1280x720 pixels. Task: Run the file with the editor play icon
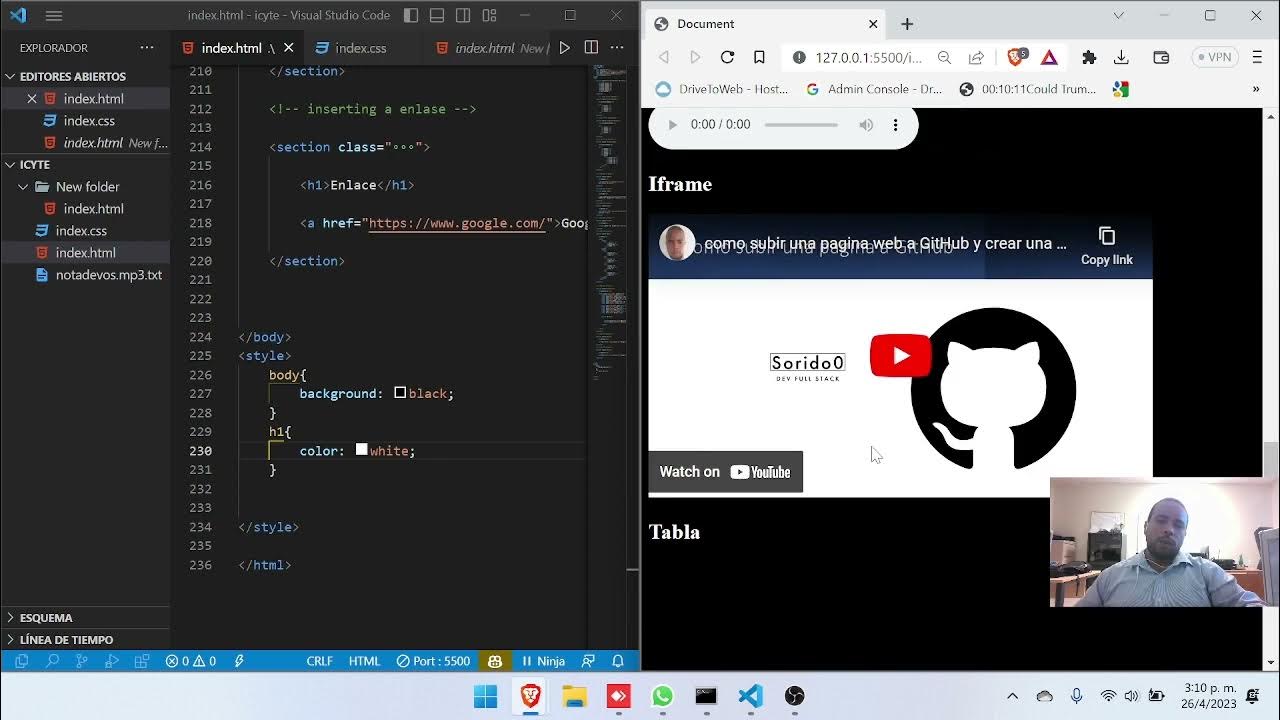[565, 48]
